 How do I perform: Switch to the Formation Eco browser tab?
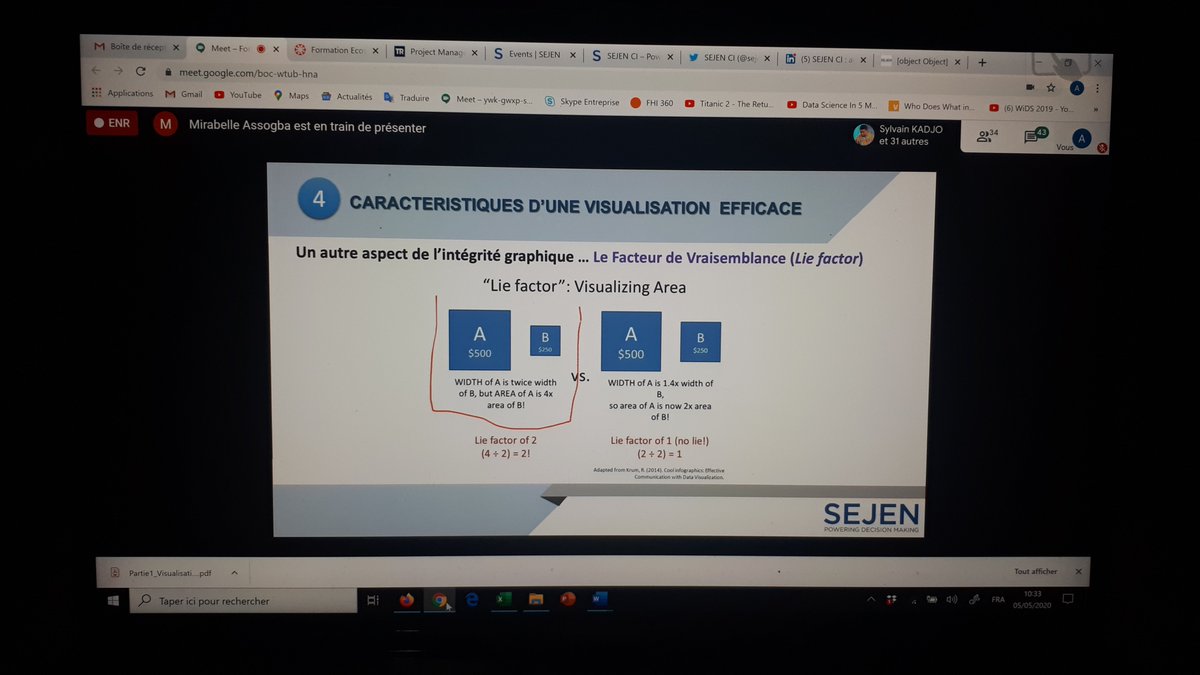pos(337,49)
